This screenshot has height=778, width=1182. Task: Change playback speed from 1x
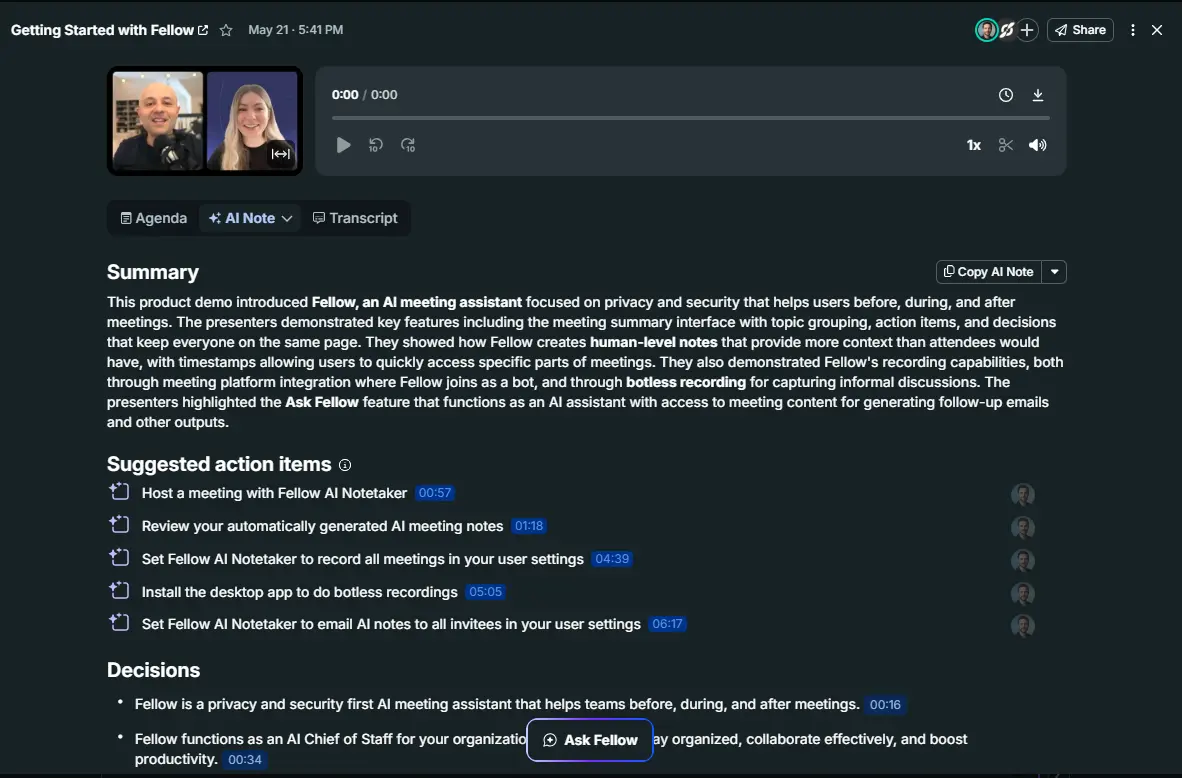pos(973,145)
